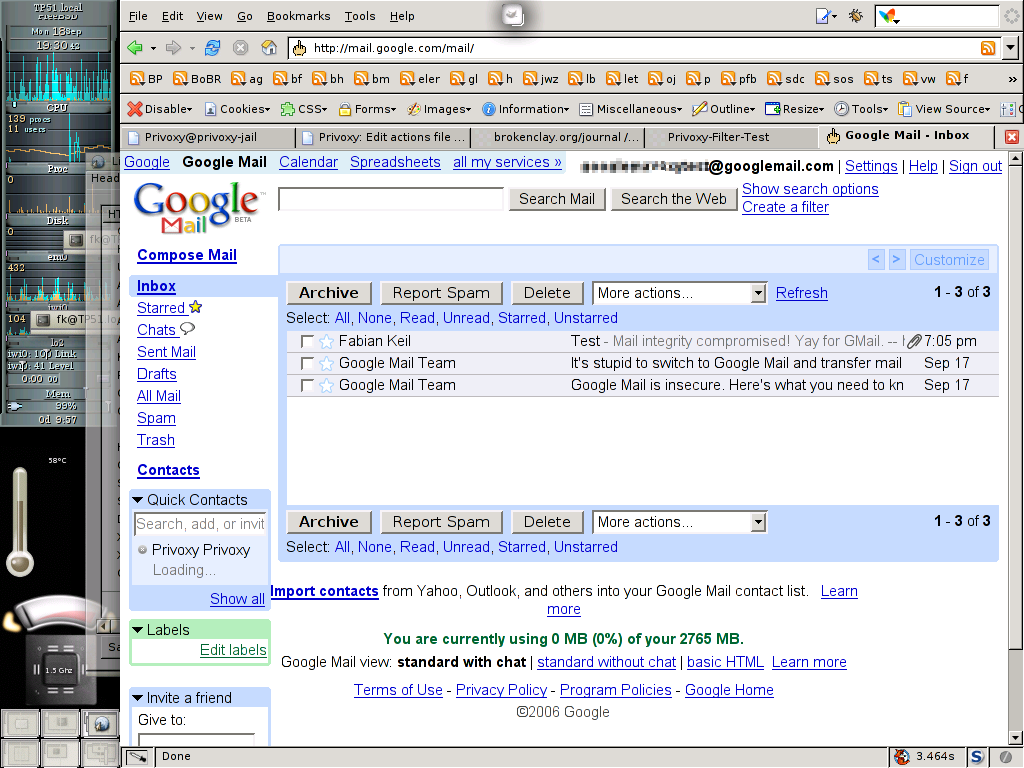Click the Search the Web button
1024x768 pixels.
(x=673, y=199)
